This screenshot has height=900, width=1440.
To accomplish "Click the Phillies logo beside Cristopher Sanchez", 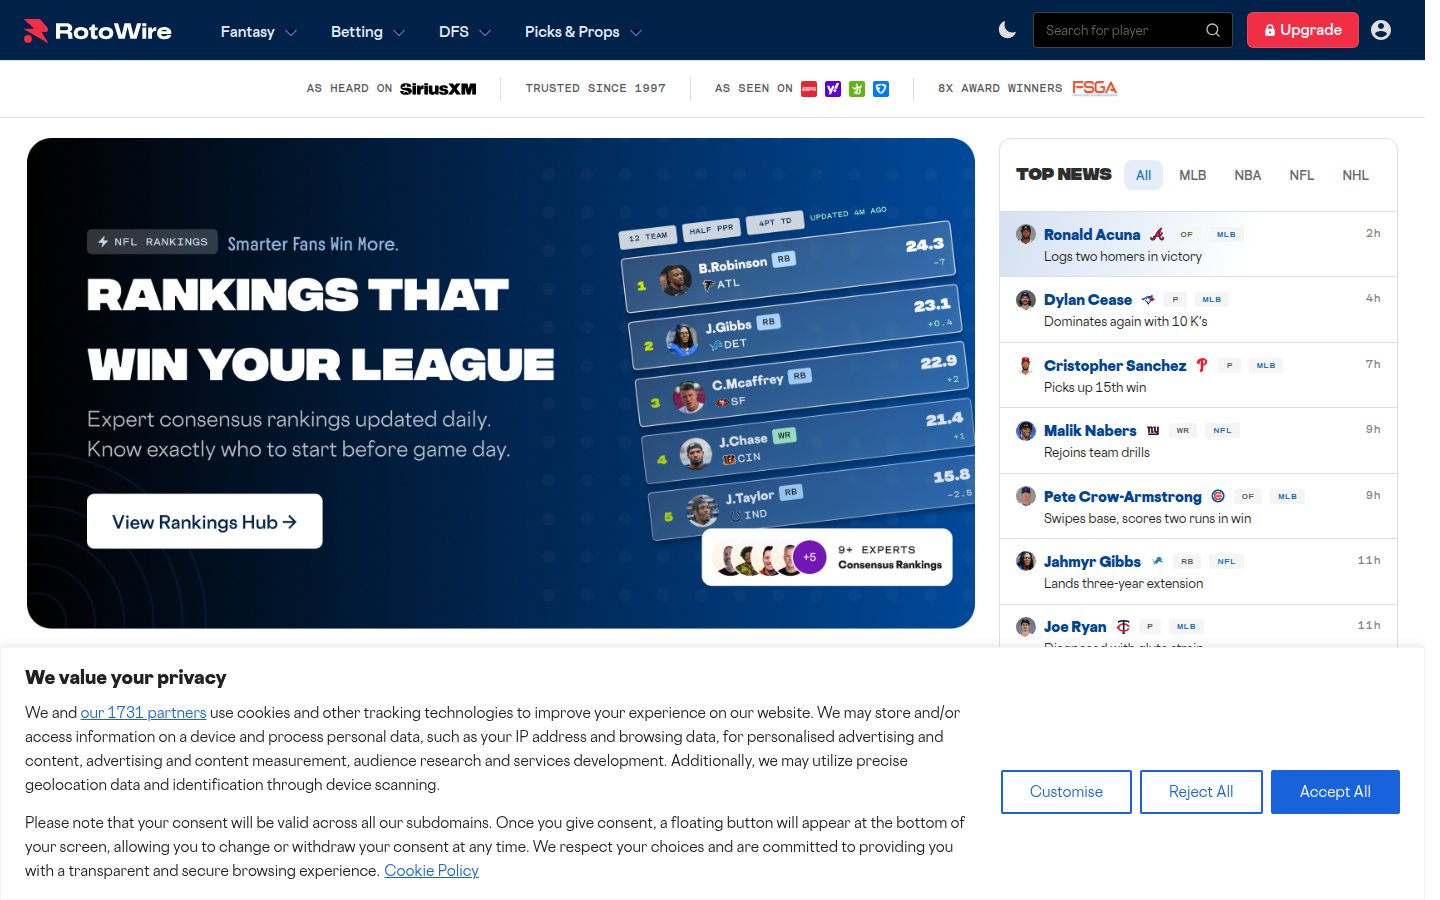I will coord(1202,365).
